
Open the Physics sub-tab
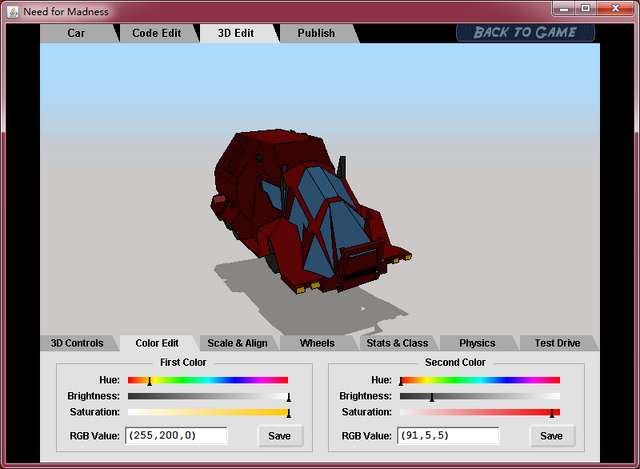click(x=477, y=343)
